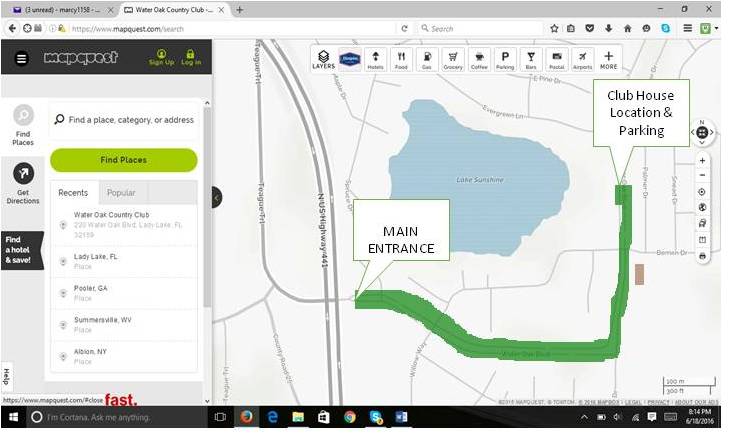Open the Help tab at sidebar bottom
730x434 pixels.
click(7, 376)
